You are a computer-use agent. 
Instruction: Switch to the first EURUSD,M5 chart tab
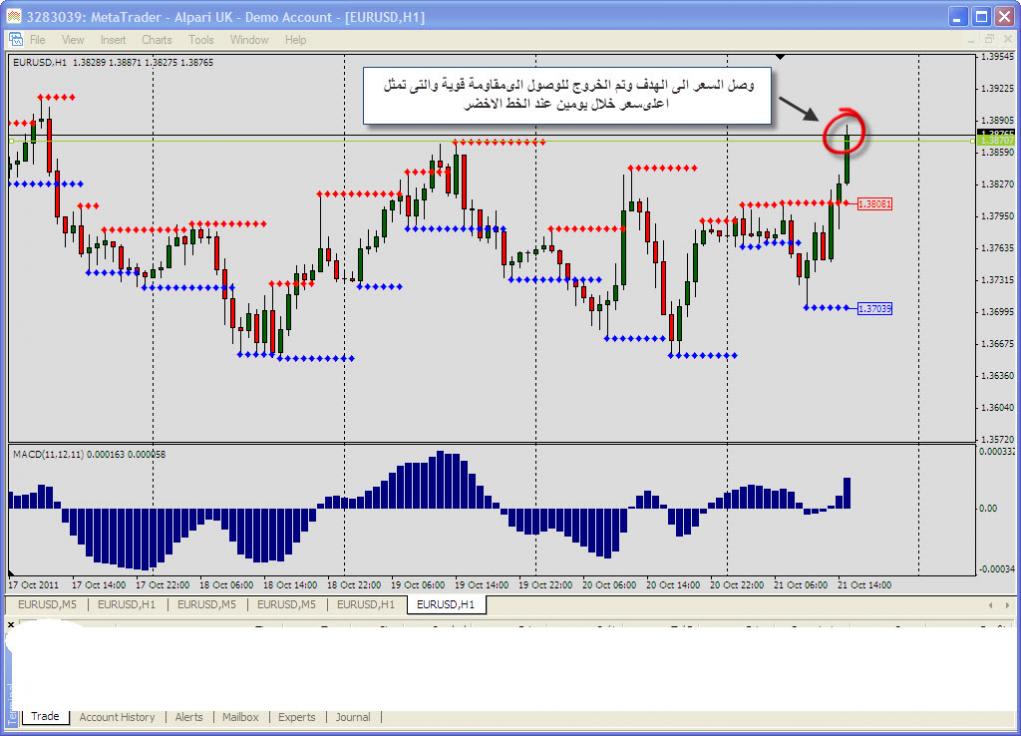pyautogui.click(x=47, y=604)
